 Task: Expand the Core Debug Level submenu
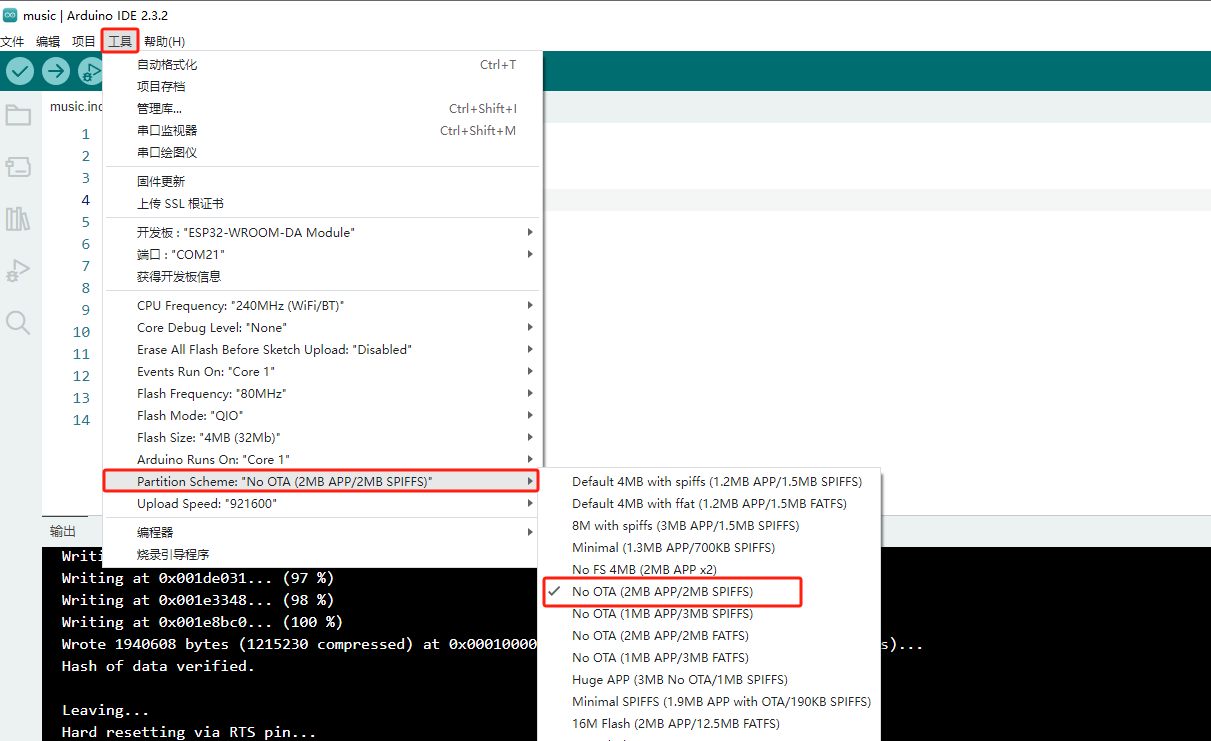click(x=322, y=327)
